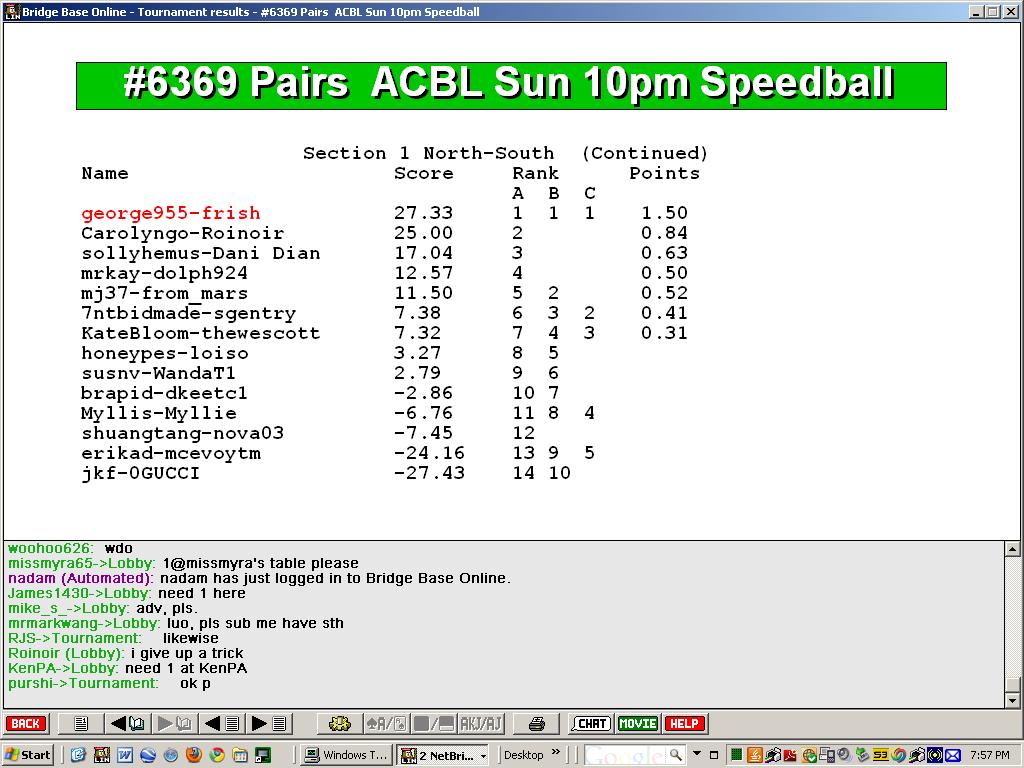
Task: Open the results list page icon
Action: pyautogui.click(x=81, y=724)
